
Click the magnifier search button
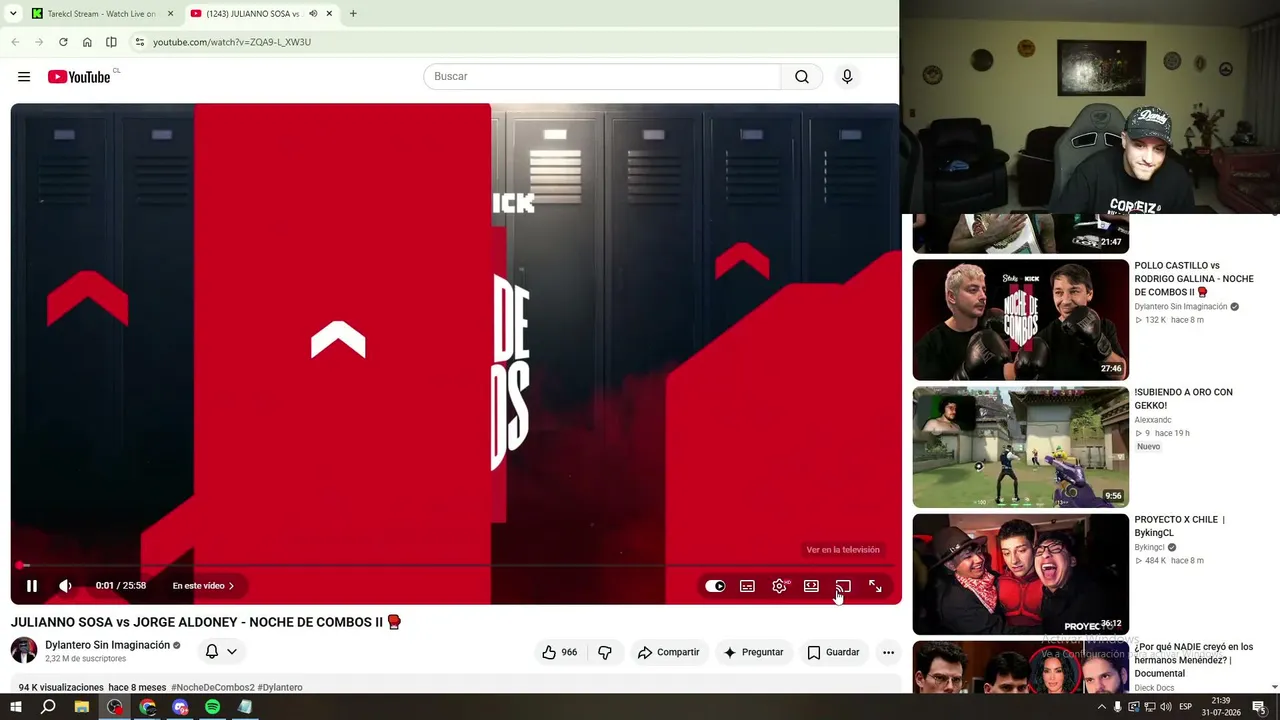[x=802, y=77]
